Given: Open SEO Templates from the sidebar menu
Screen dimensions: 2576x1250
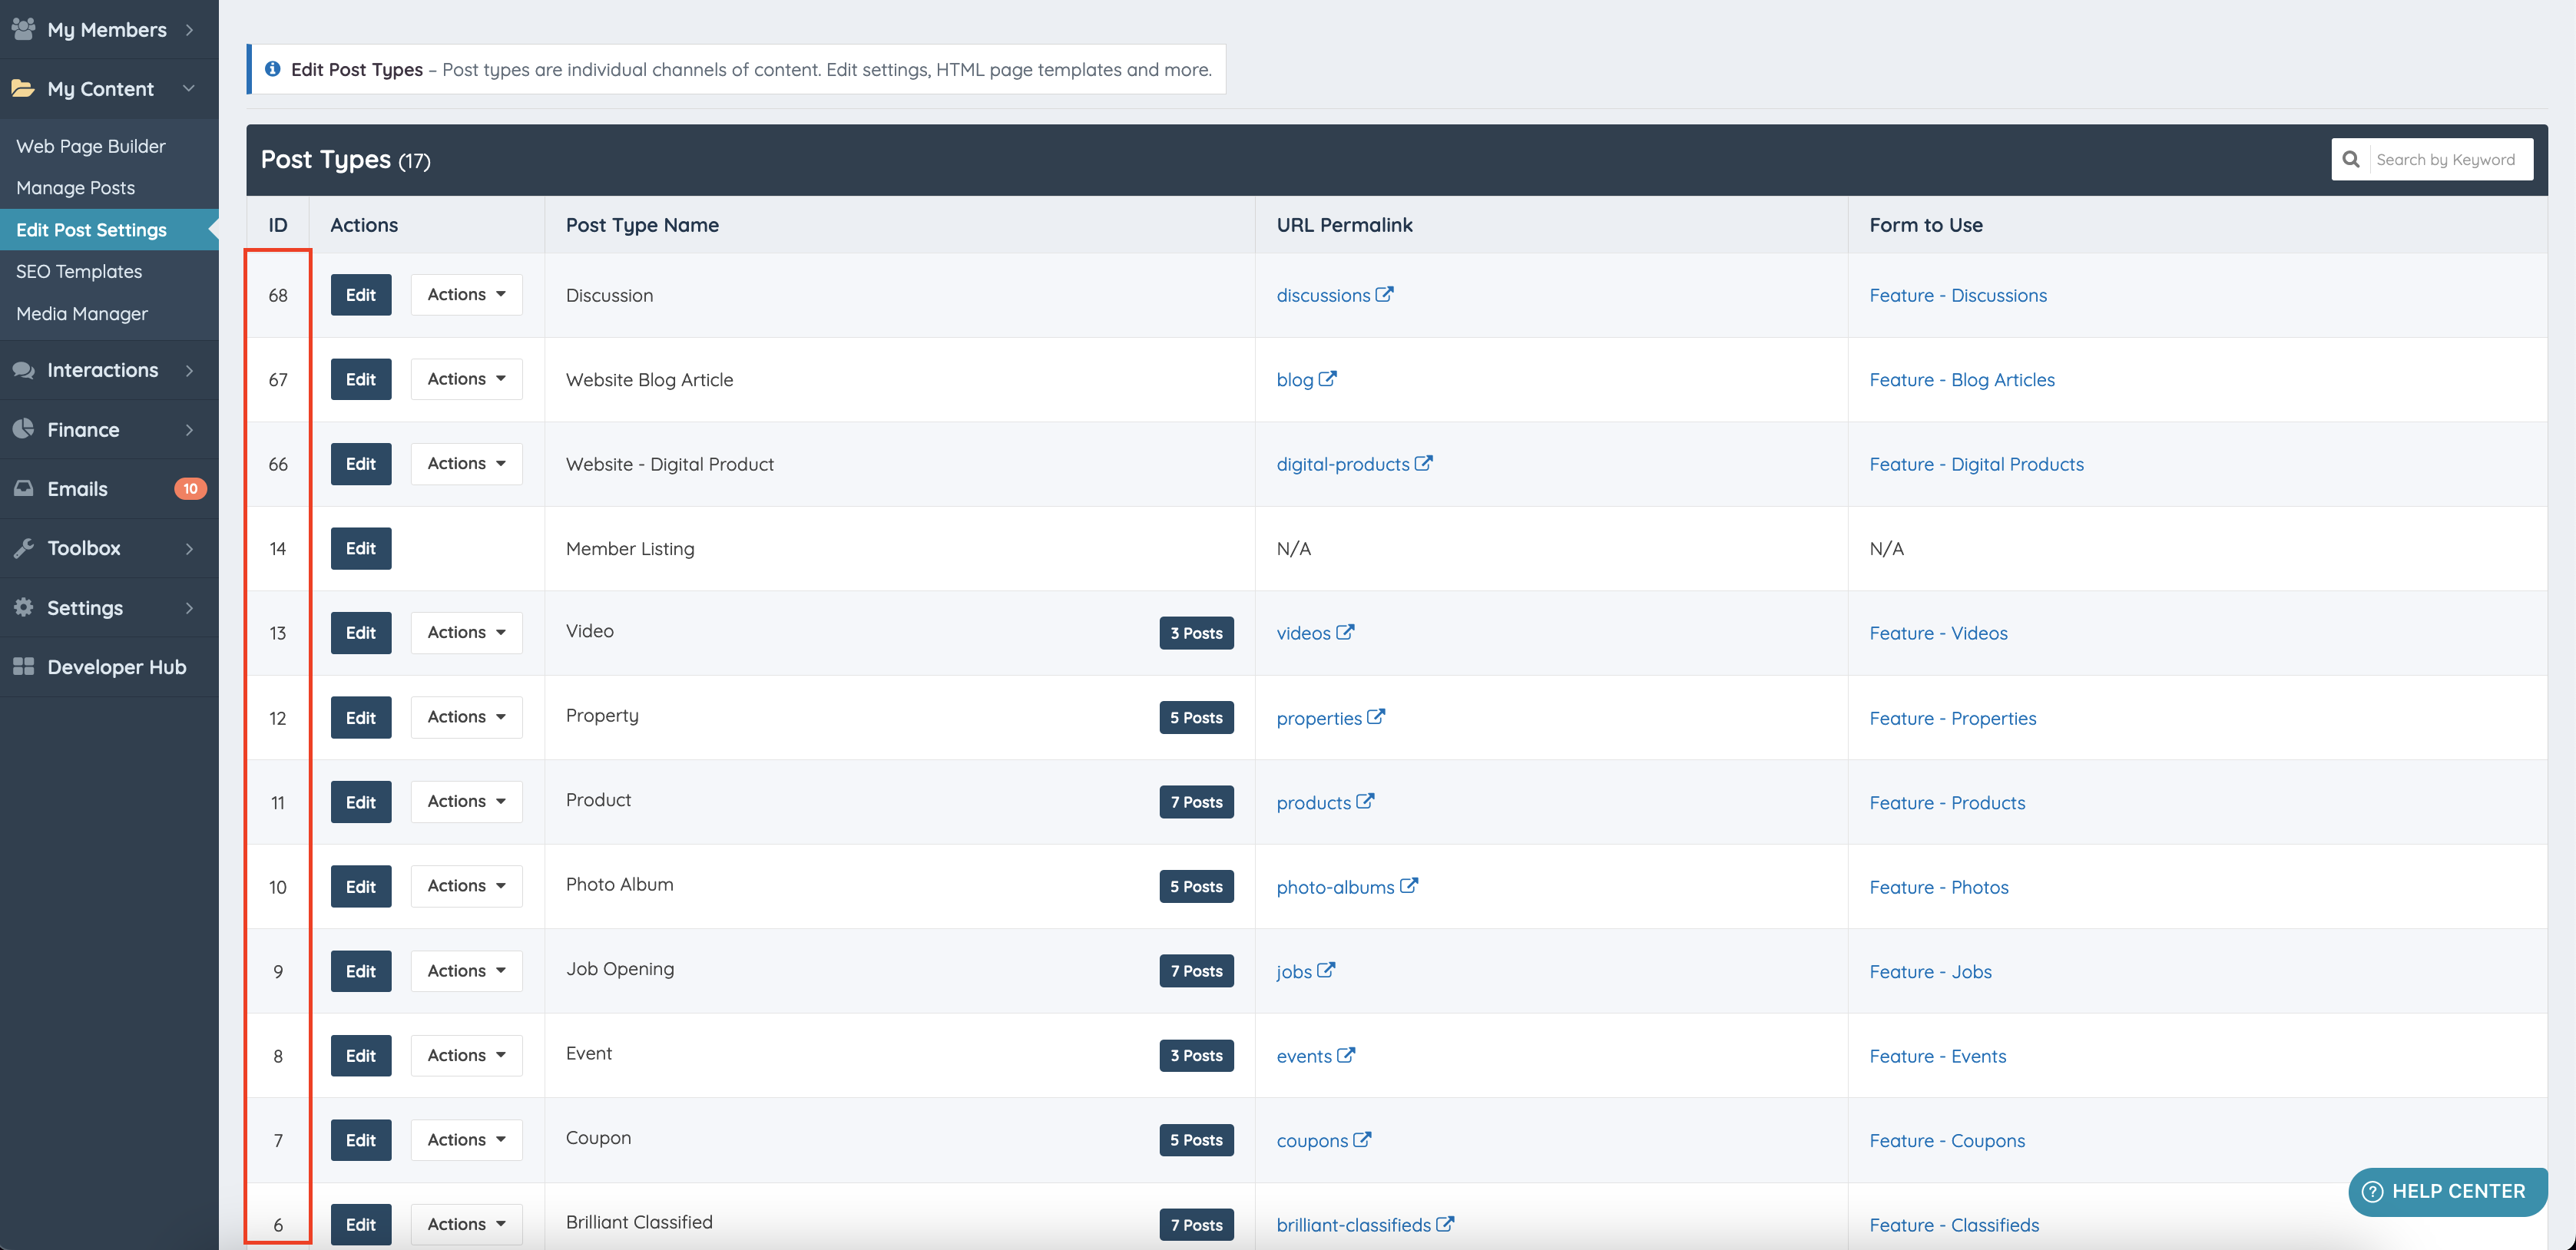Looking at the screenshot, I should coord(79,271).
